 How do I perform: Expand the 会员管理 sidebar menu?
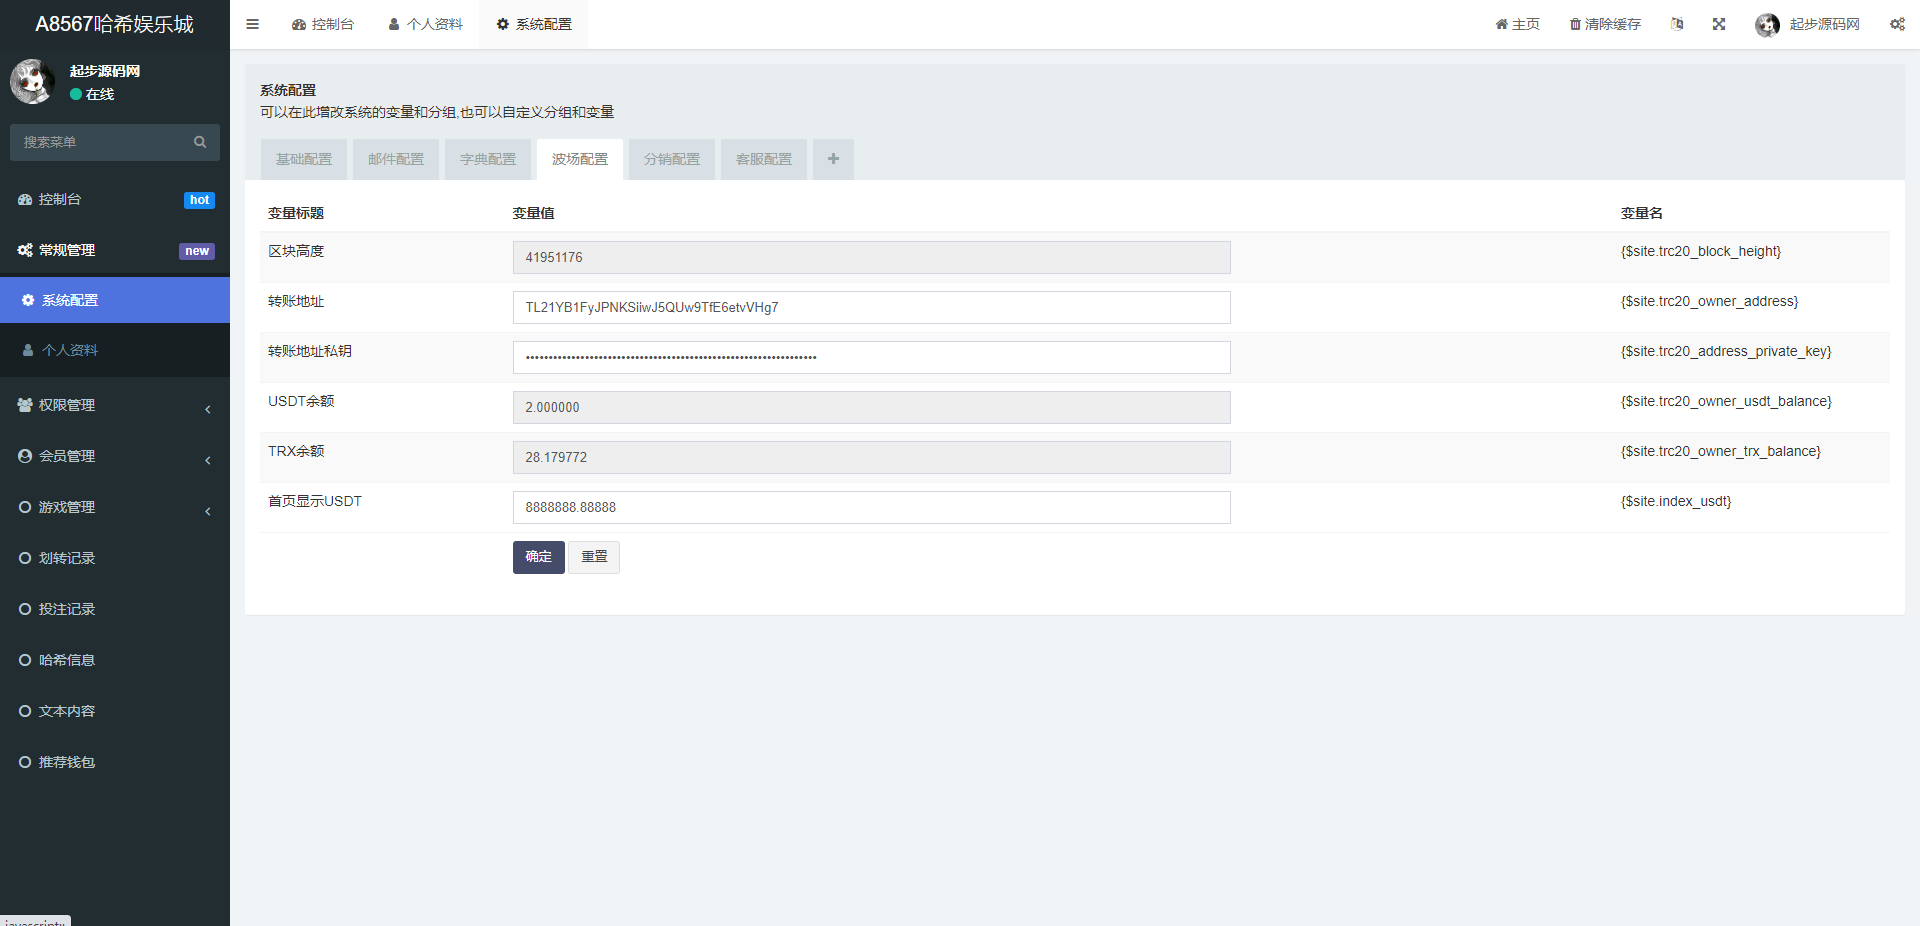click(115, 456)
